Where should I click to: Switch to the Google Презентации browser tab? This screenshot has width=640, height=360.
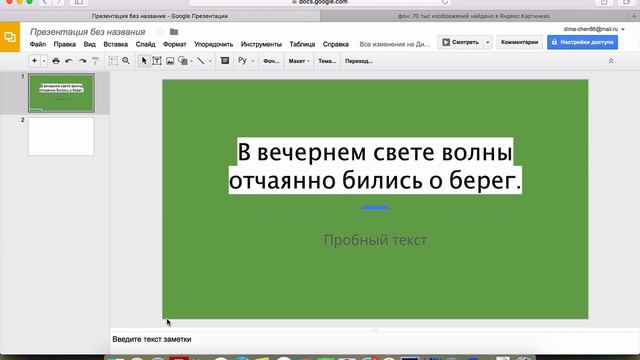[x=160, y=16]
